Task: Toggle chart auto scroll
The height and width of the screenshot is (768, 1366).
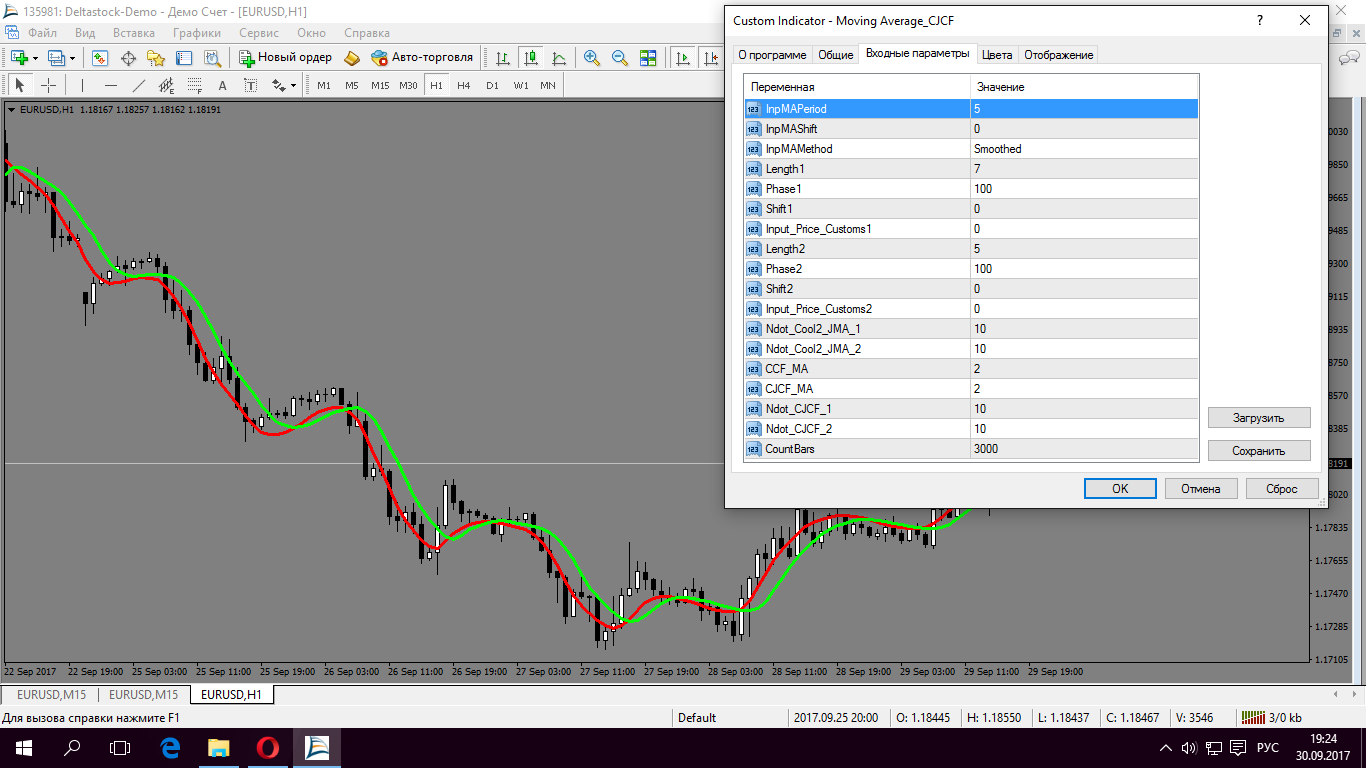Action: click(684, 58)
